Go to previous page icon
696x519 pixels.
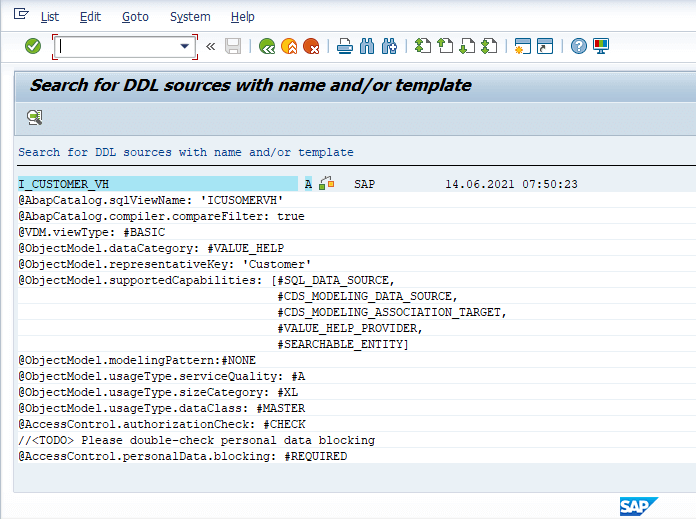445,46
